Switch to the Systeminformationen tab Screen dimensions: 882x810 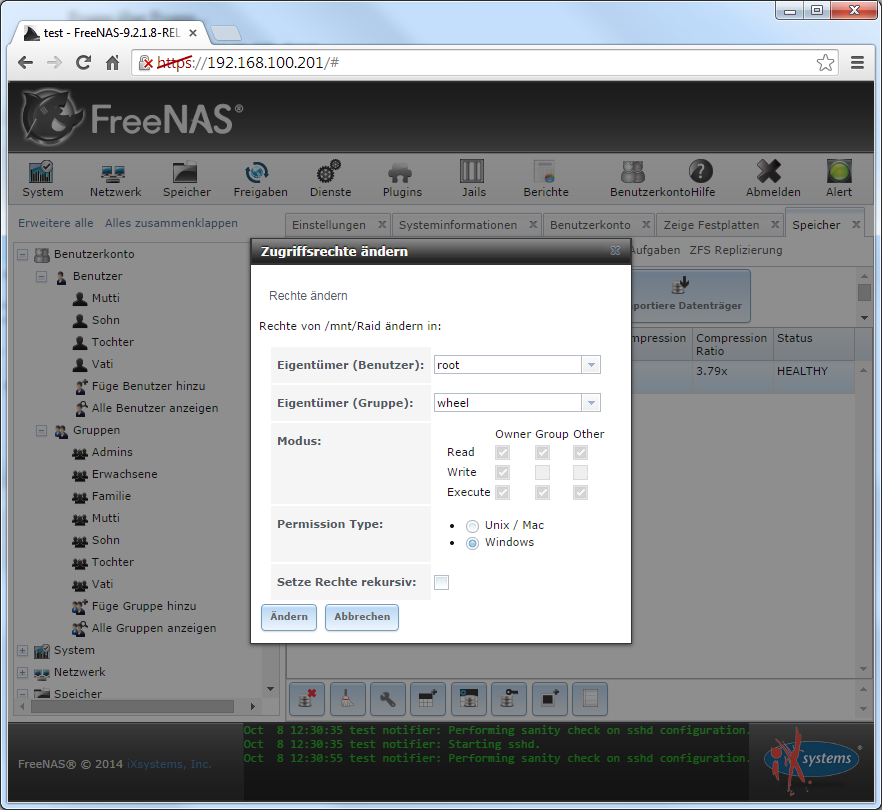458,225
